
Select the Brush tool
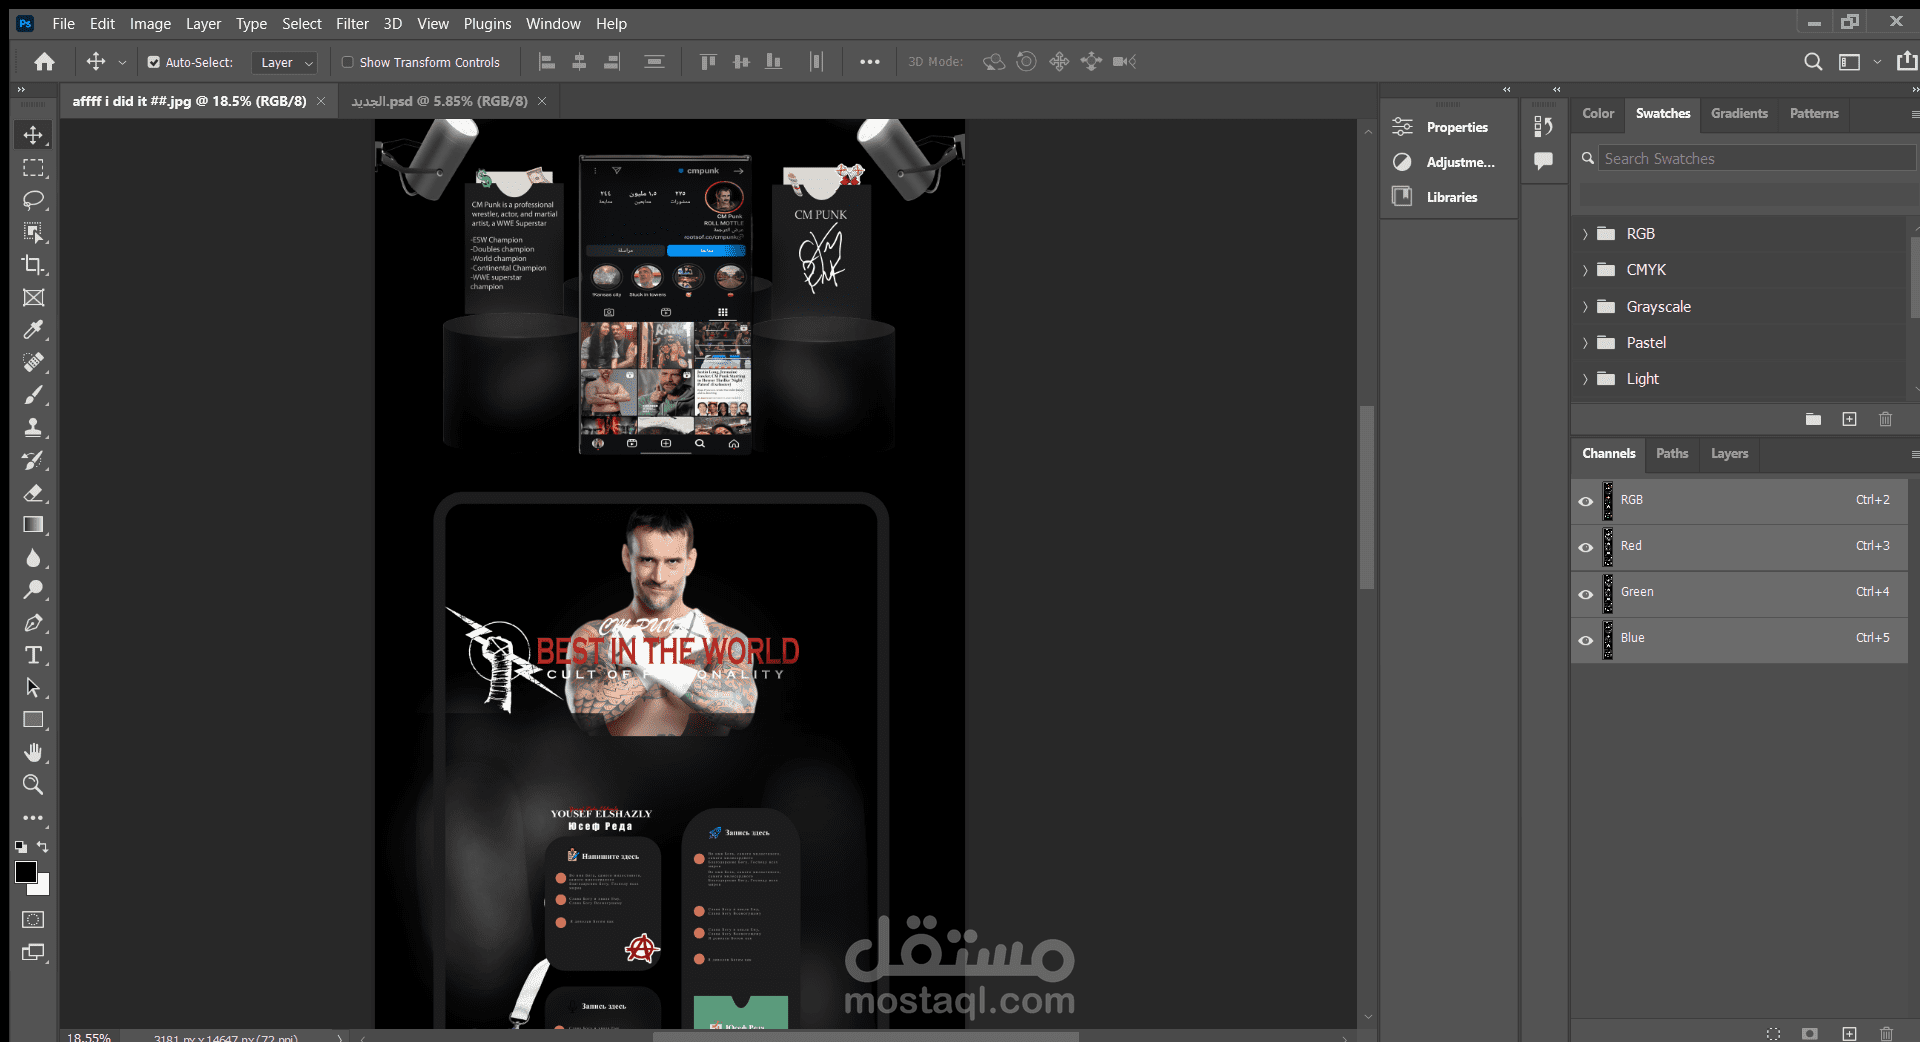[x=33, y=395]
